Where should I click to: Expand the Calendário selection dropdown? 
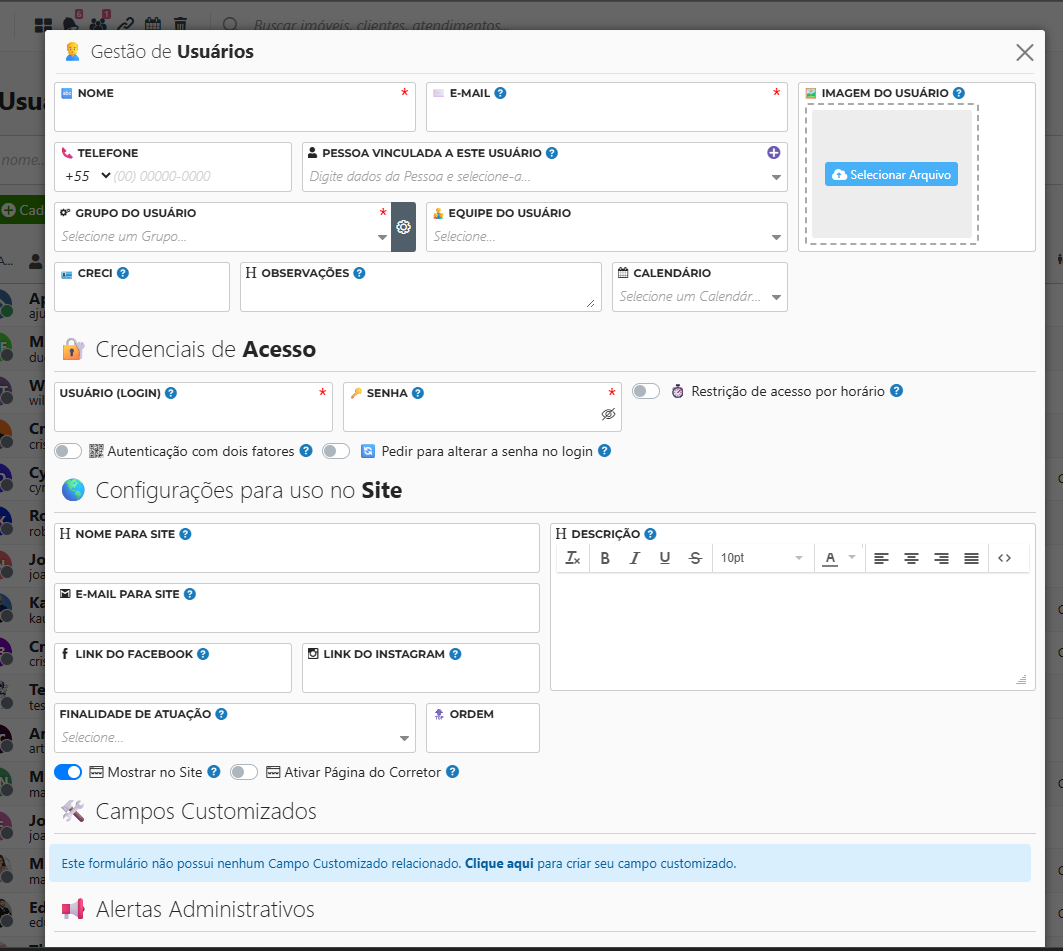pos(699,297)
